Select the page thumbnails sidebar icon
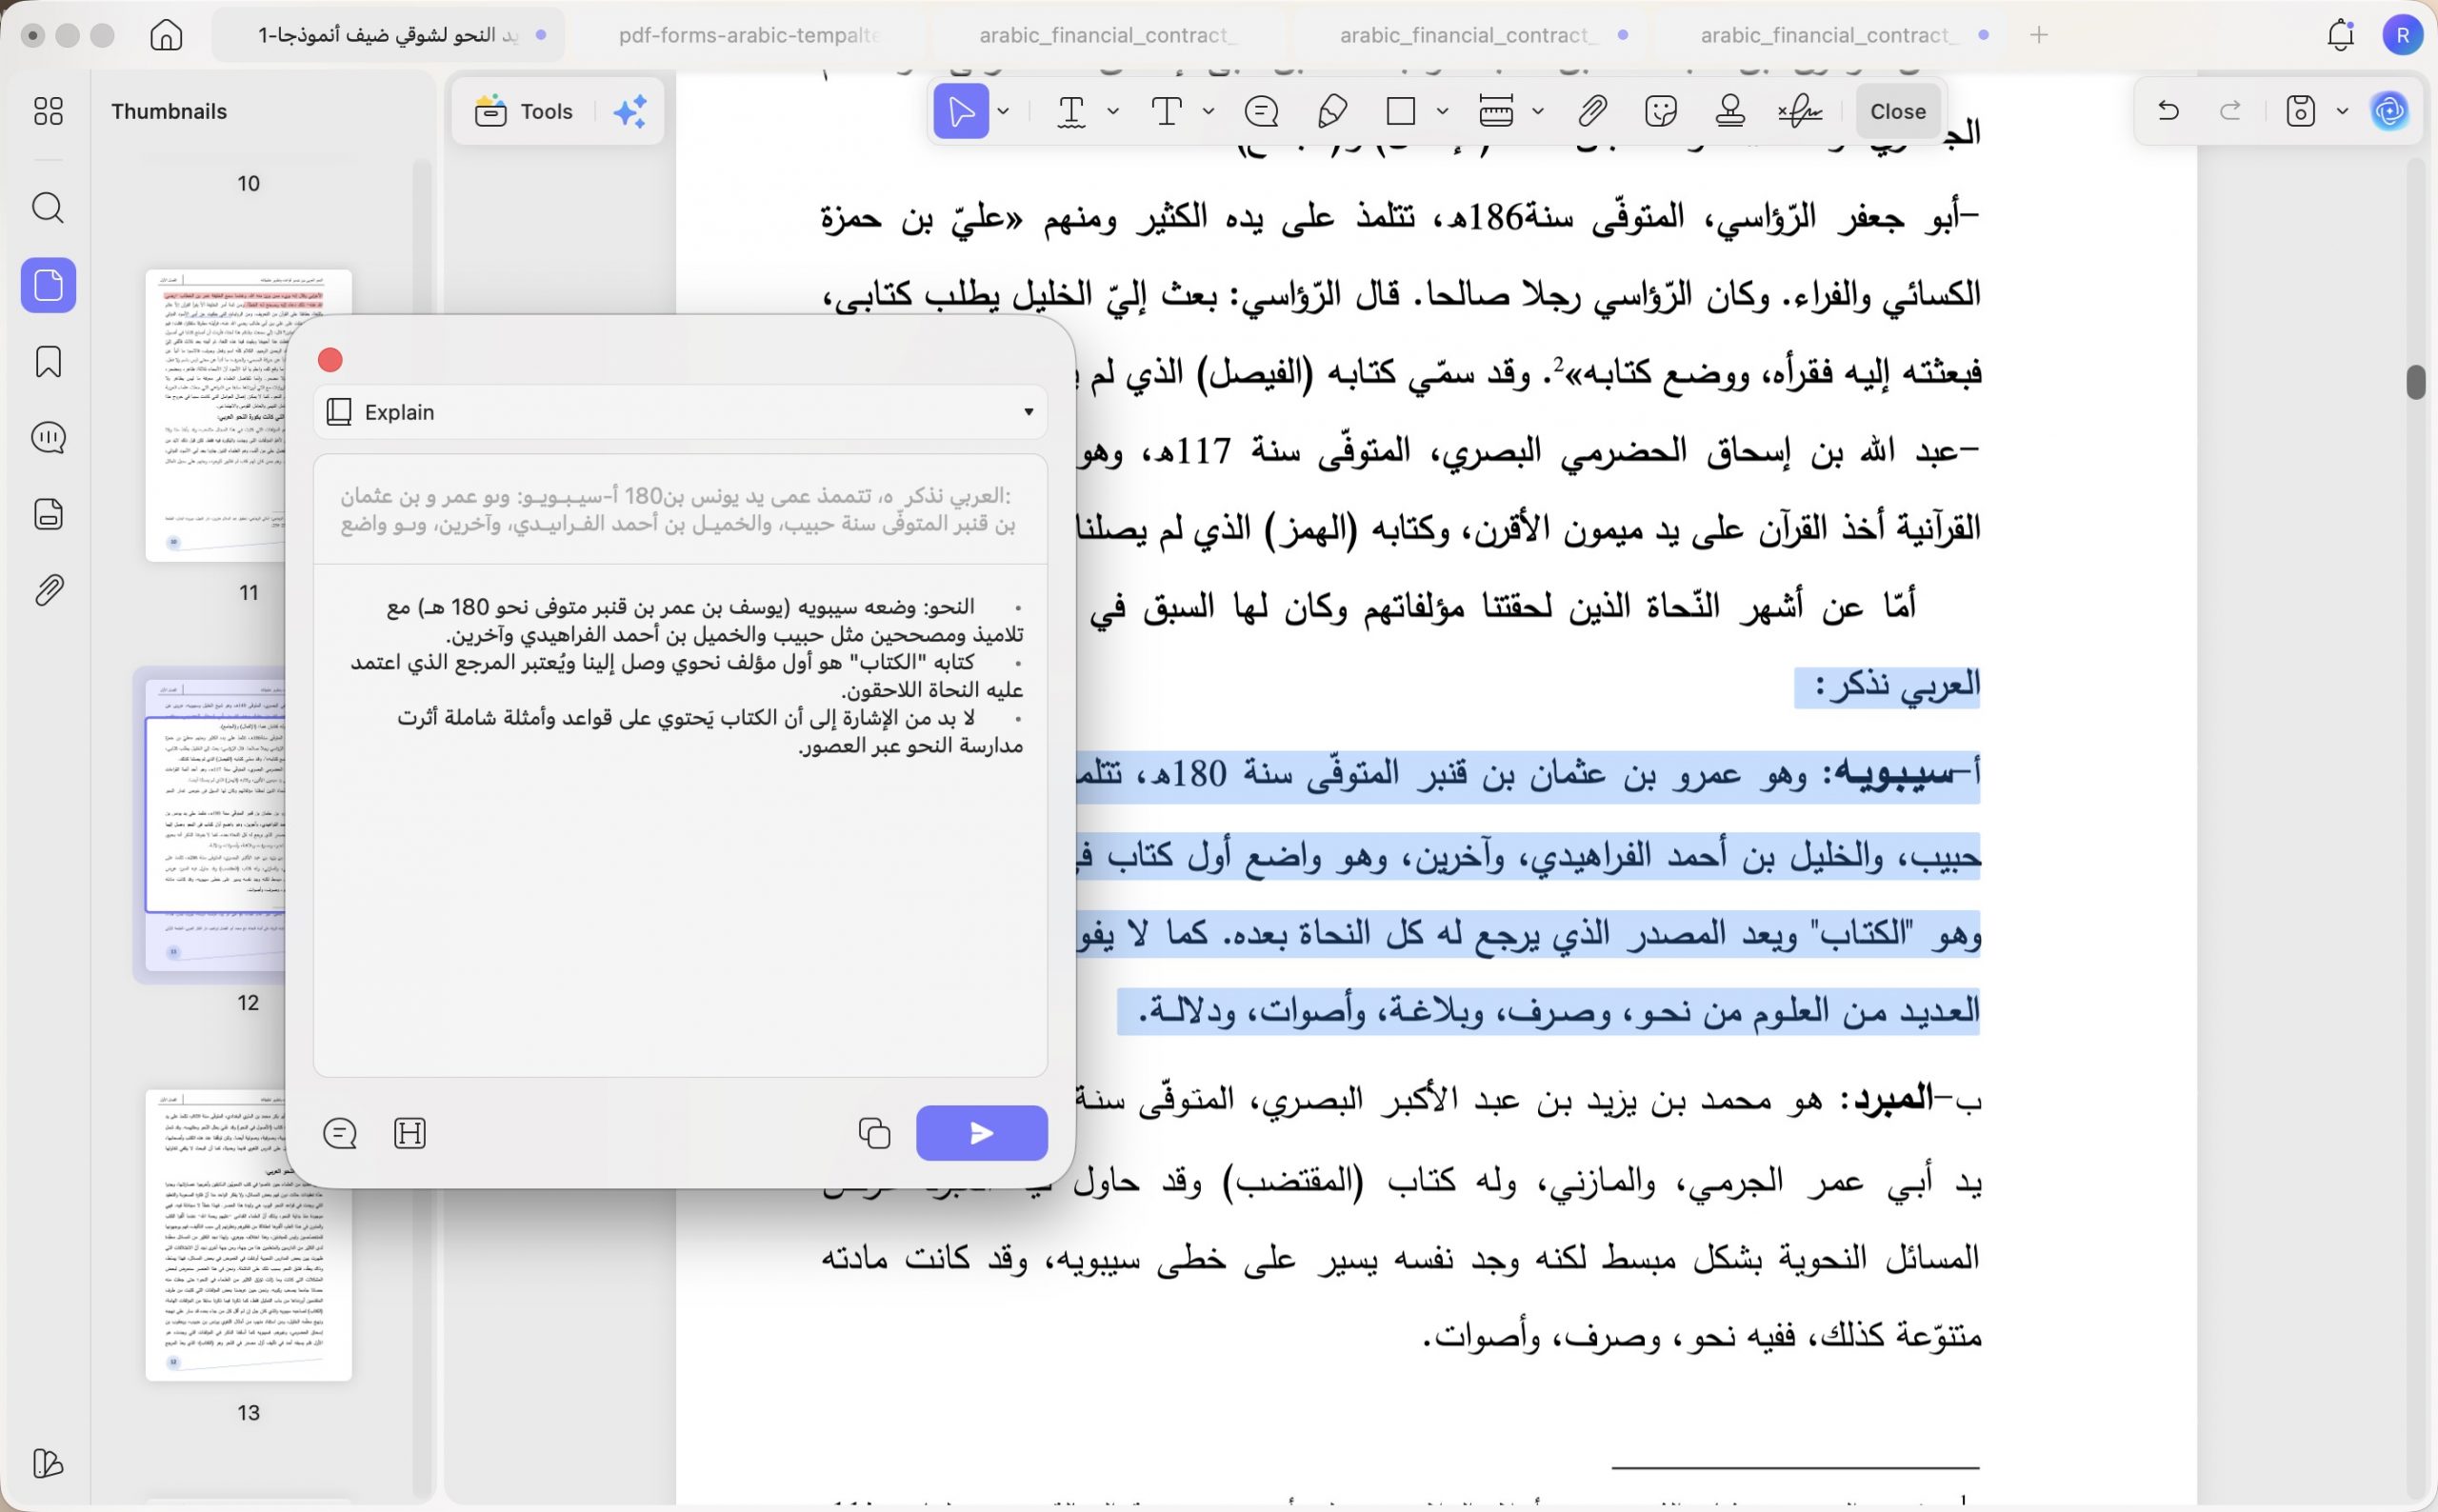Viewport: 2438px width, 1512px height. coord(48,285)
